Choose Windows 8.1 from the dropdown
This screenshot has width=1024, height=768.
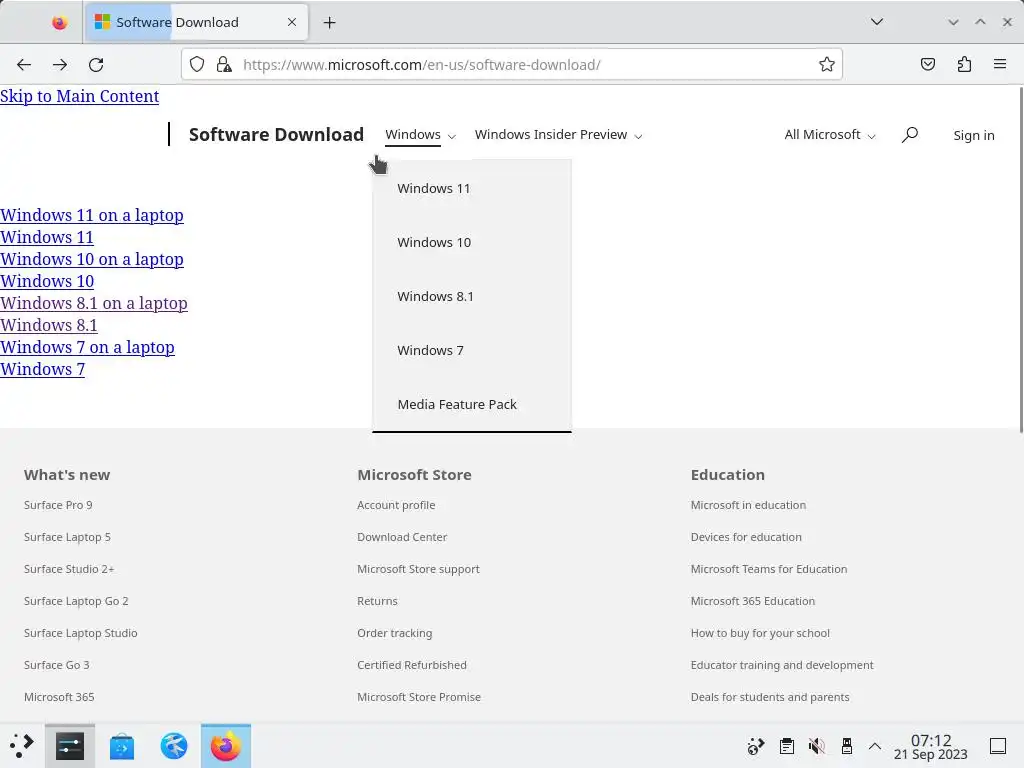472,296
